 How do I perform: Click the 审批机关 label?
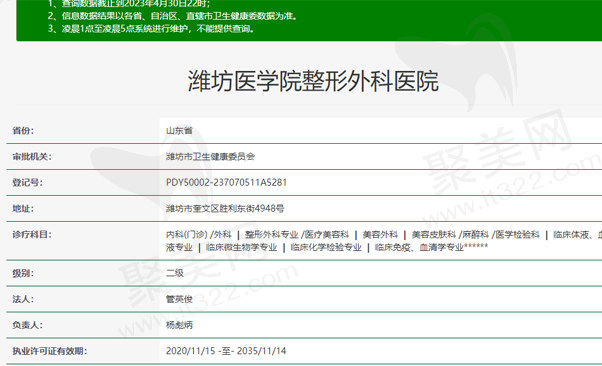32,156
